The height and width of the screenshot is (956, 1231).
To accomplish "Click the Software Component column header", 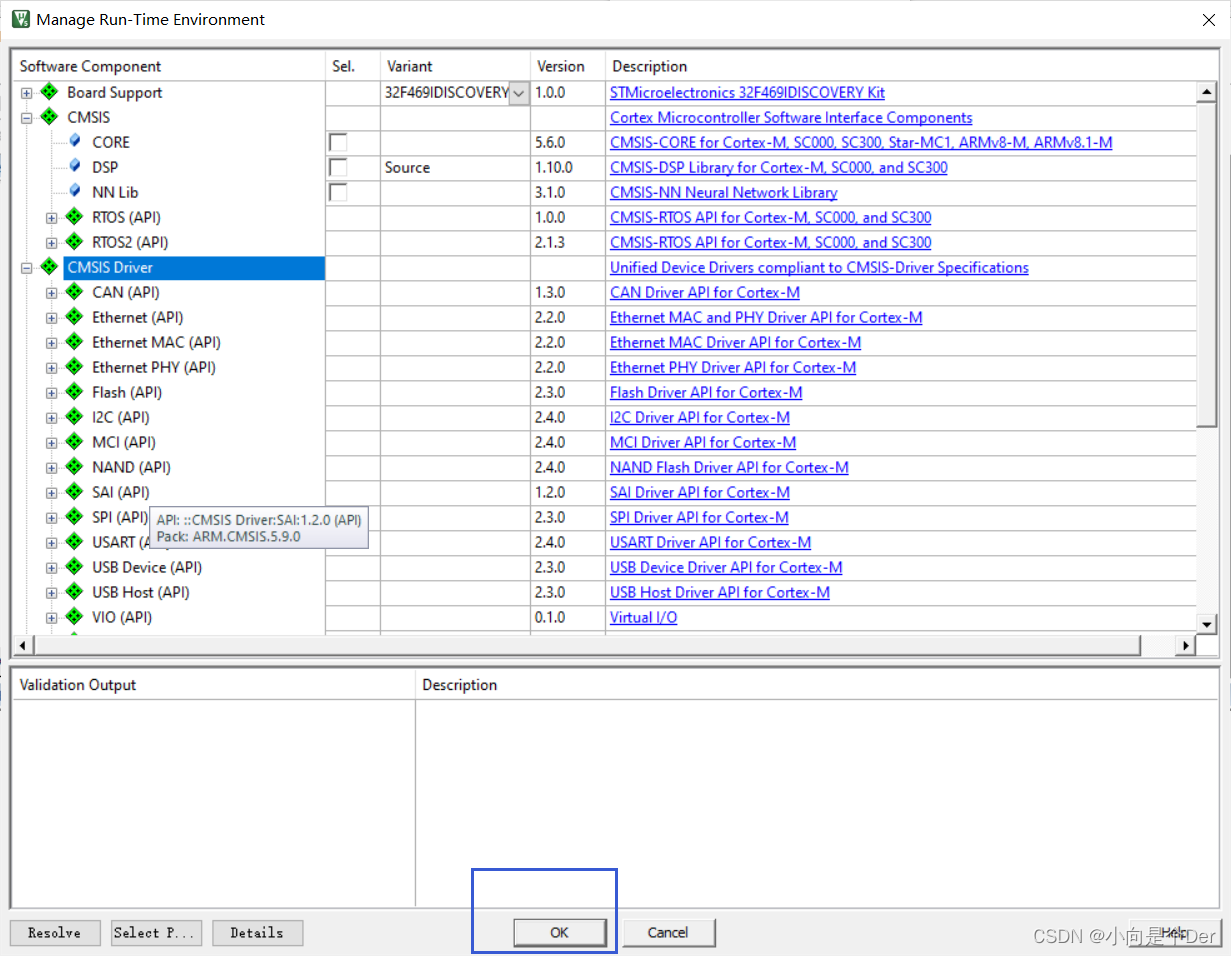I will (169, 66).
